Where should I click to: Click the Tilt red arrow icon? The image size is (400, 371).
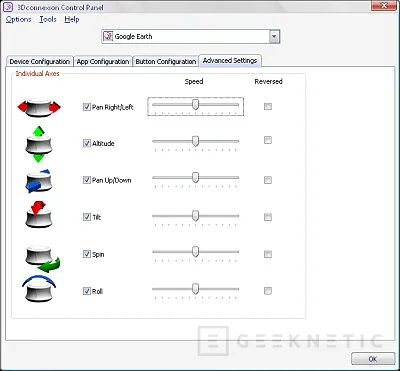coord(39,214)
